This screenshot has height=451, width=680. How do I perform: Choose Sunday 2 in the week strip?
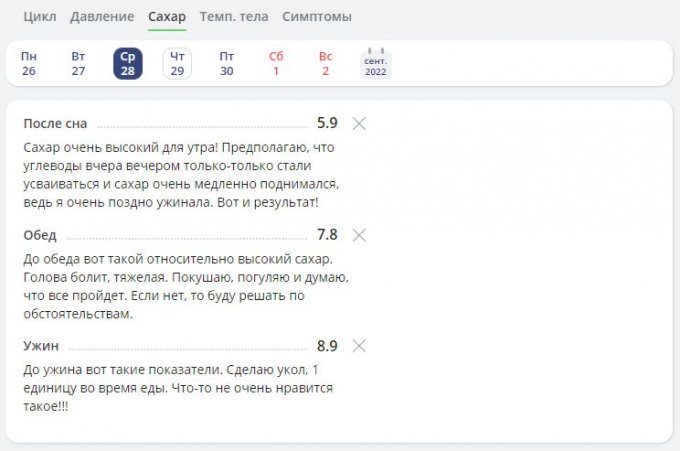[325, 64]
